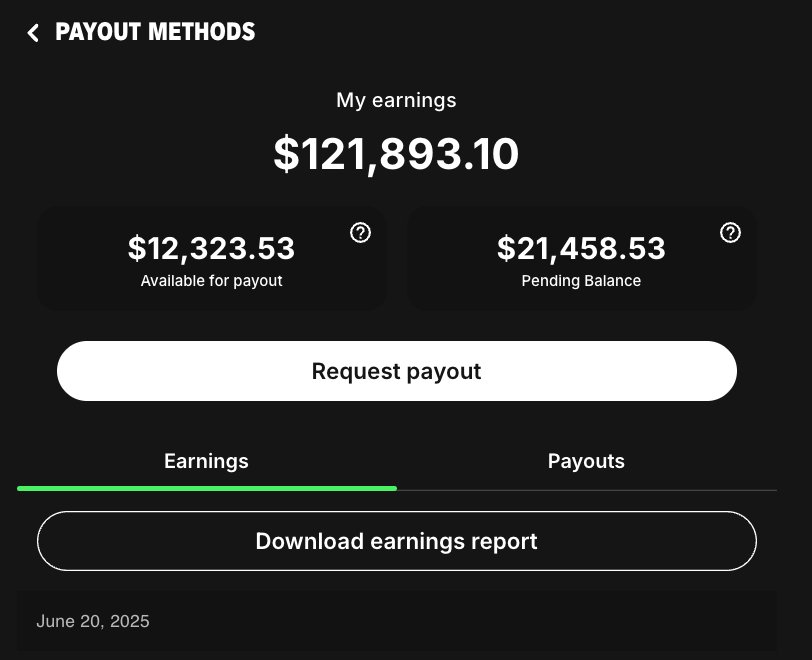The width and height of the screenshot is (812, 660).
Task: Click the Available for payout caption
Action: coord(211,281)
